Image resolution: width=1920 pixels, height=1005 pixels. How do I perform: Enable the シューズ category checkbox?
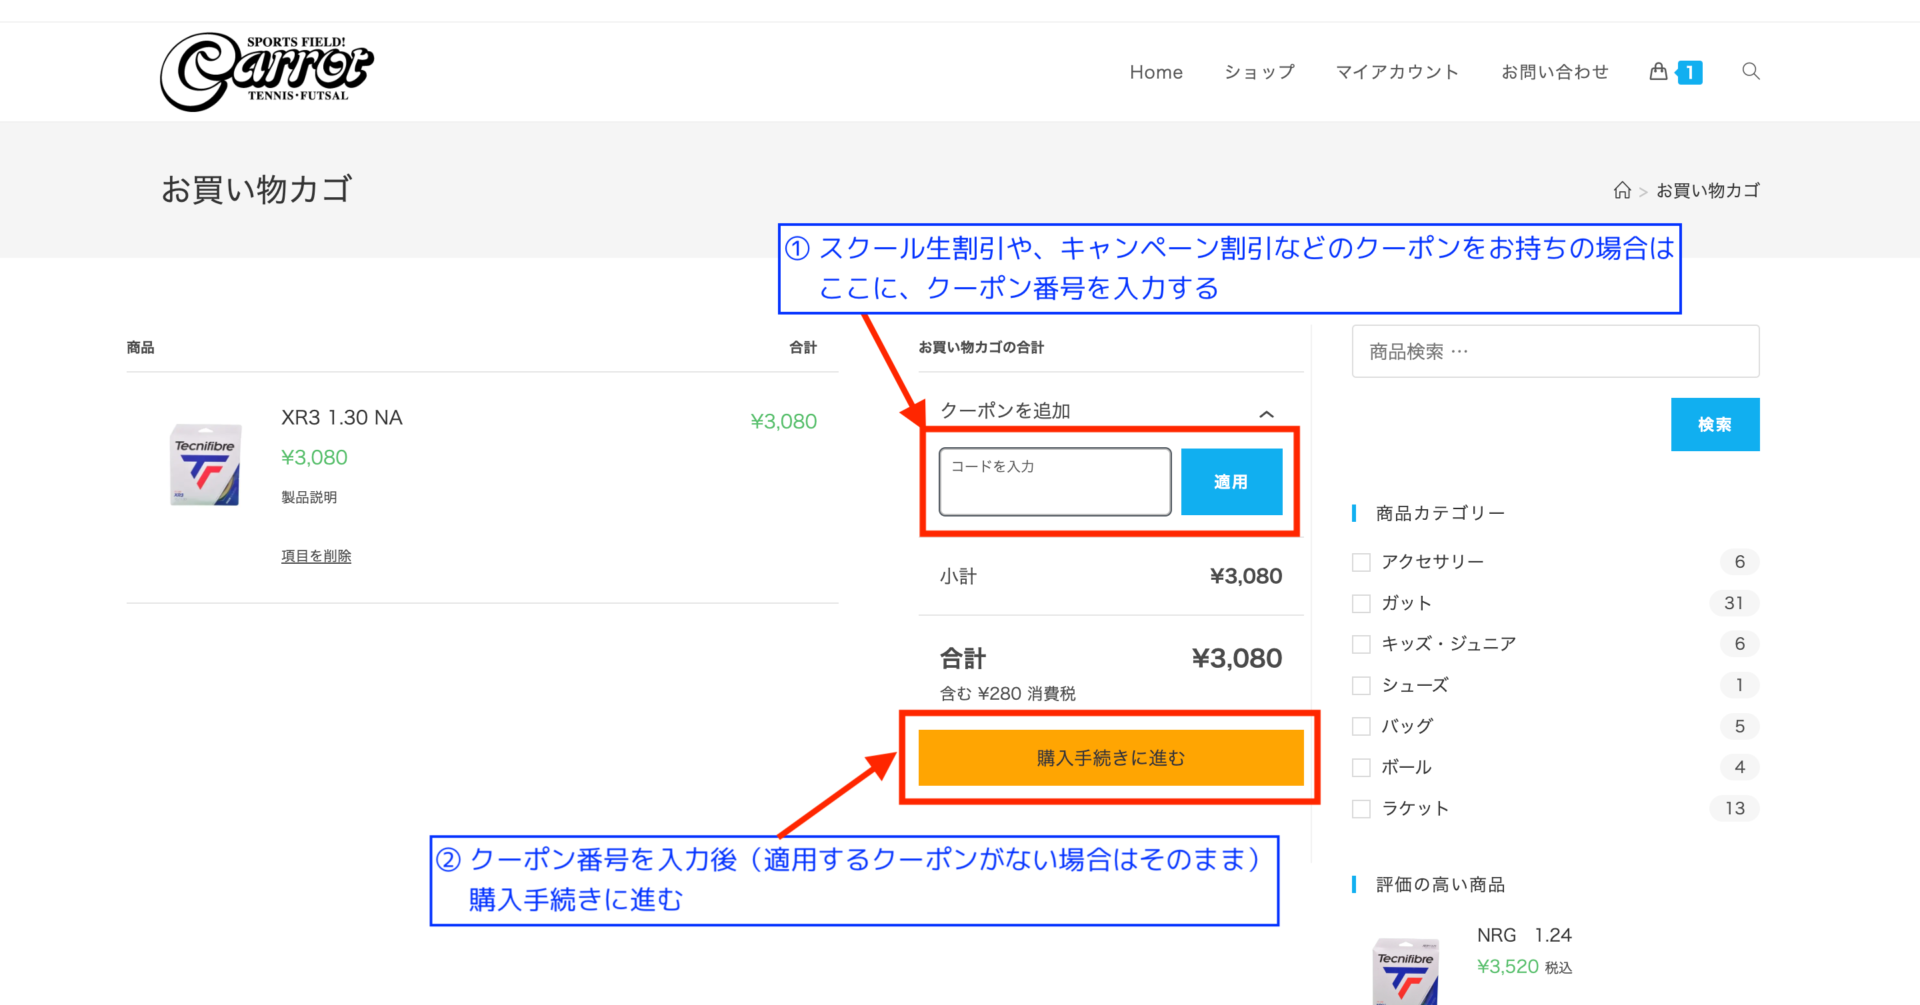click(1361, 685)
